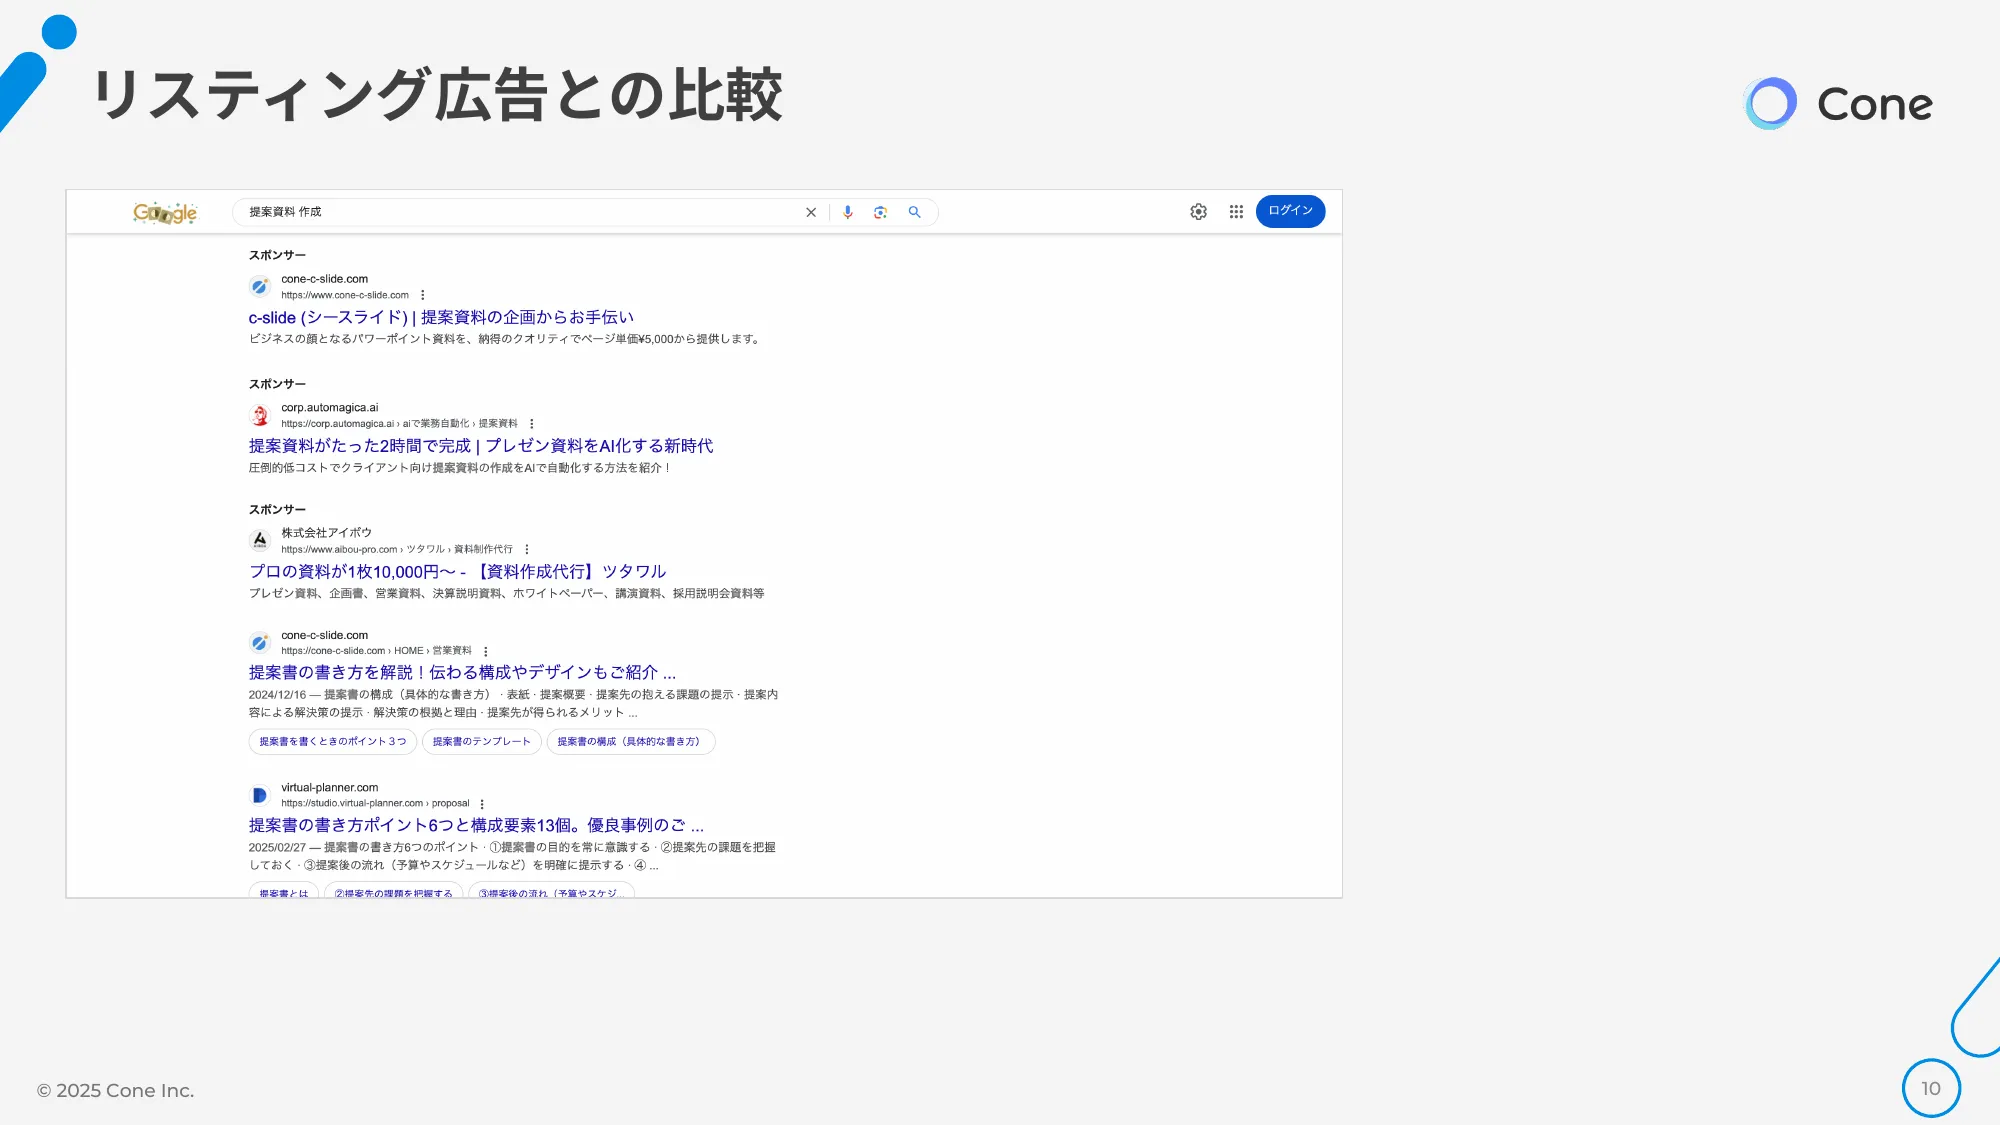Open three-dot menu on cone-c-slide ad

423,295
